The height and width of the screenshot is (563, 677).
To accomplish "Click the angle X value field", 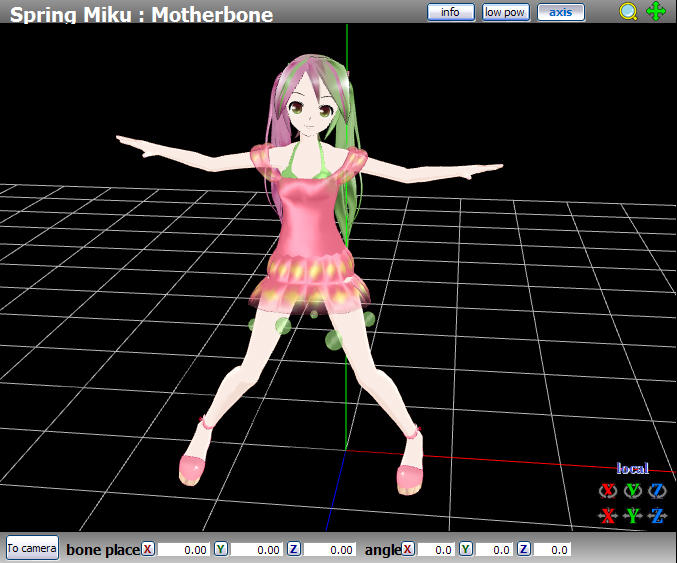I will 436,550.
